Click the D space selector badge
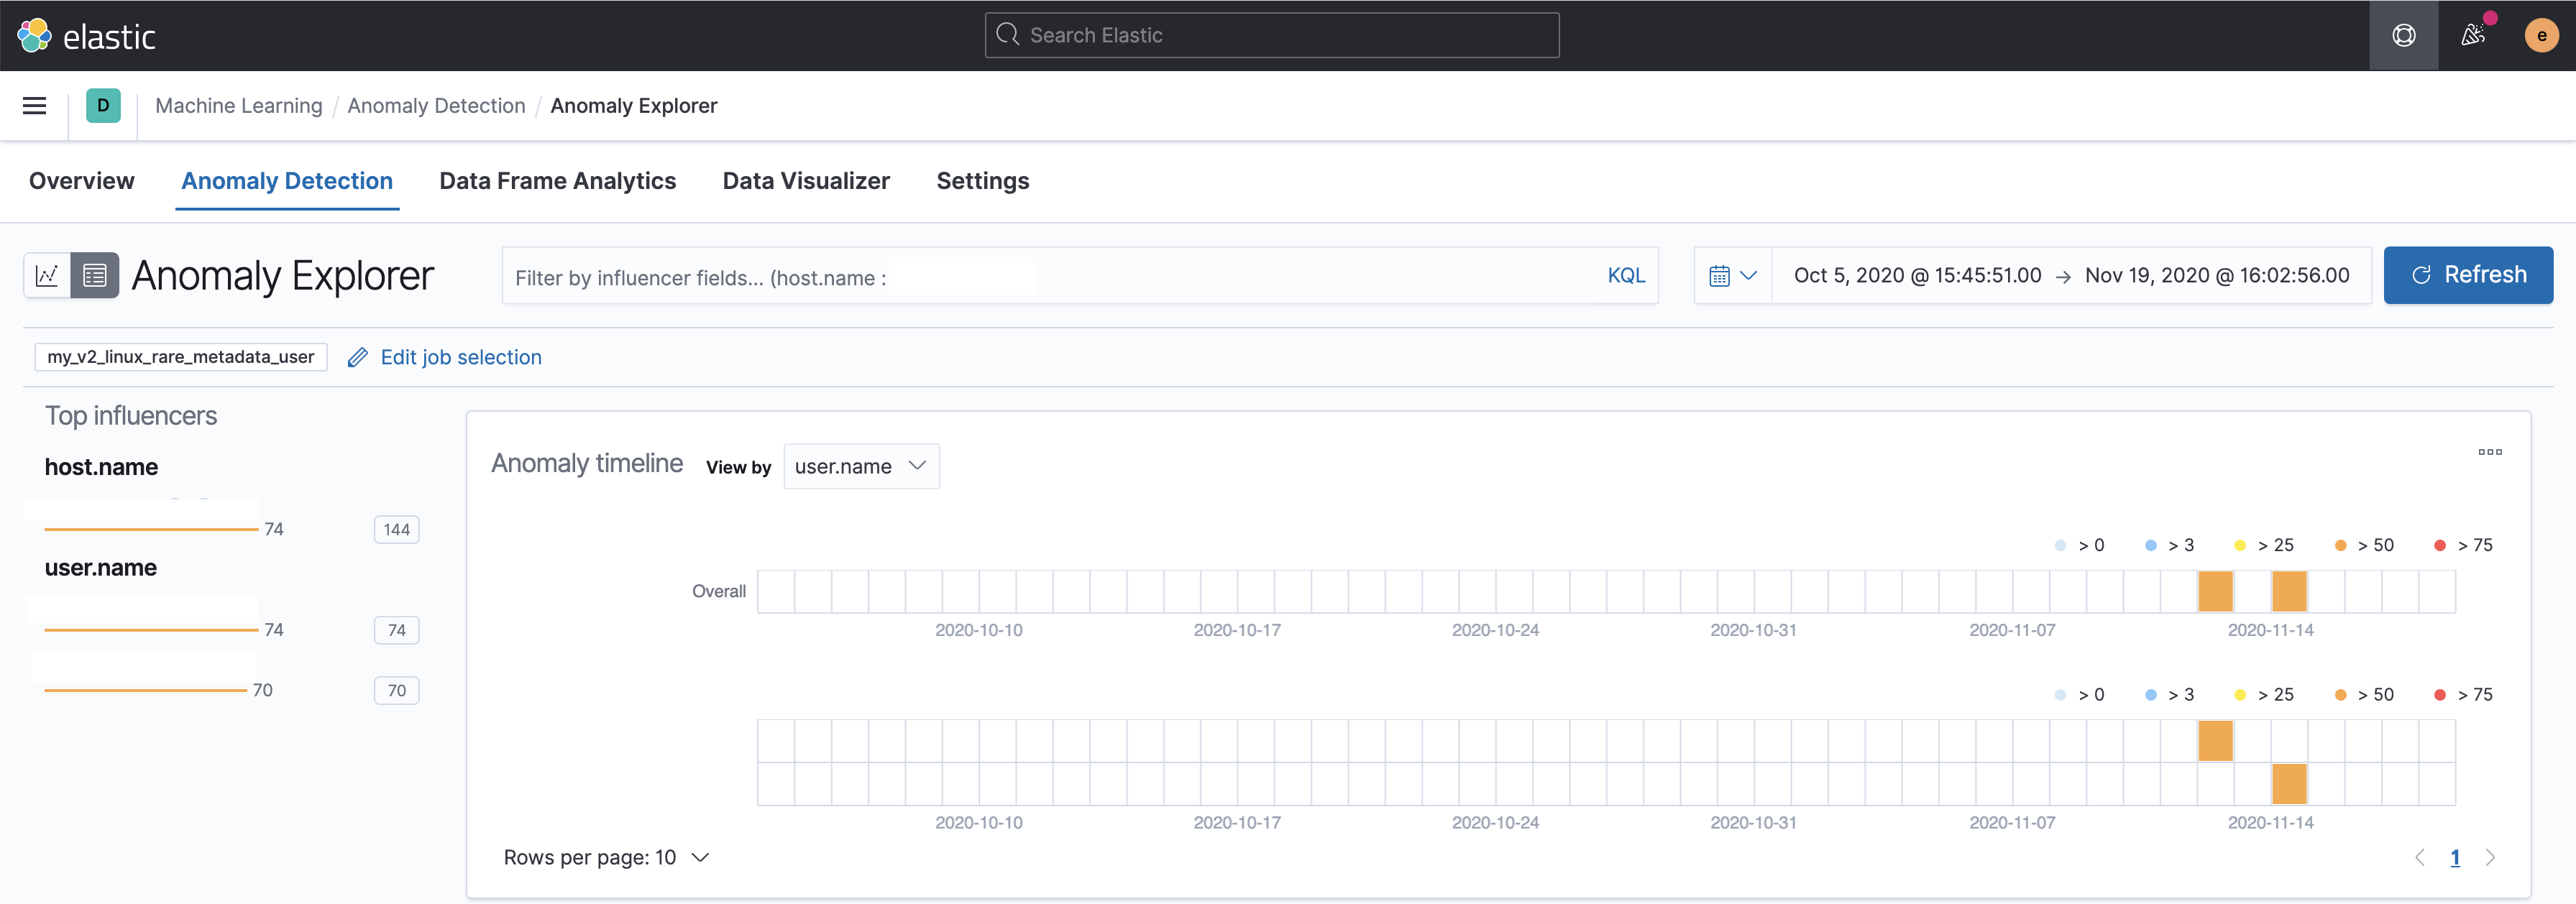Screen dimensions: 2576x904 103,106
